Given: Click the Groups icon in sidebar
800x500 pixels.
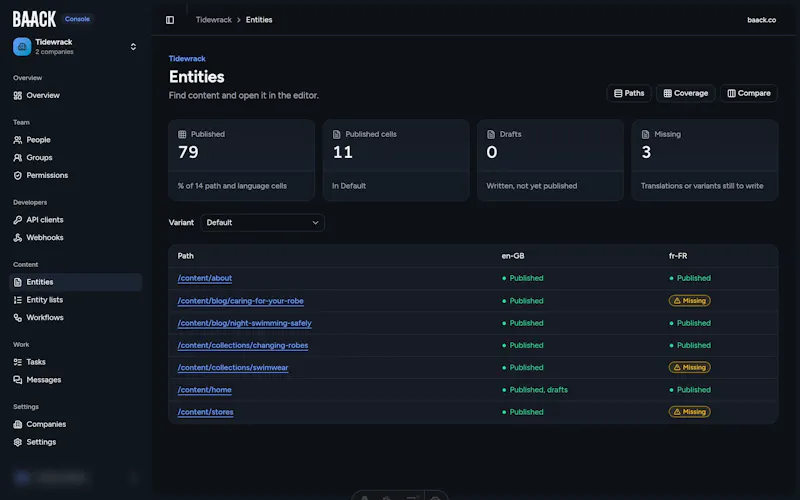Looking at the screenshot, I should point(18,158).
